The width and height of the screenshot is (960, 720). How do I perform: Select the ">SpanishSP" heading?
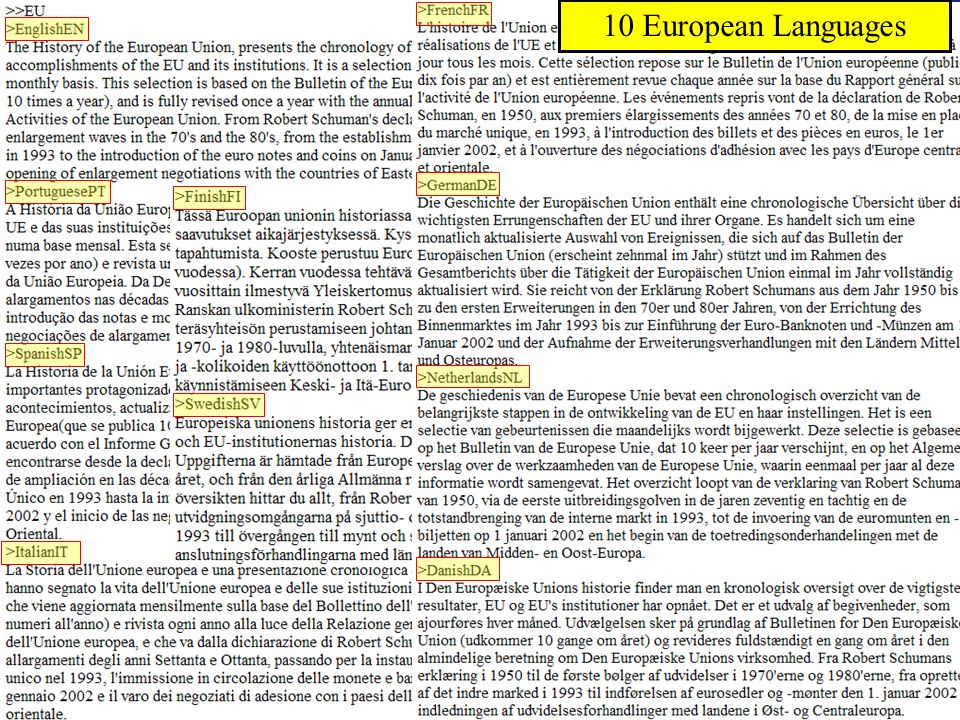pyautogui.click(x=44, y=354)
